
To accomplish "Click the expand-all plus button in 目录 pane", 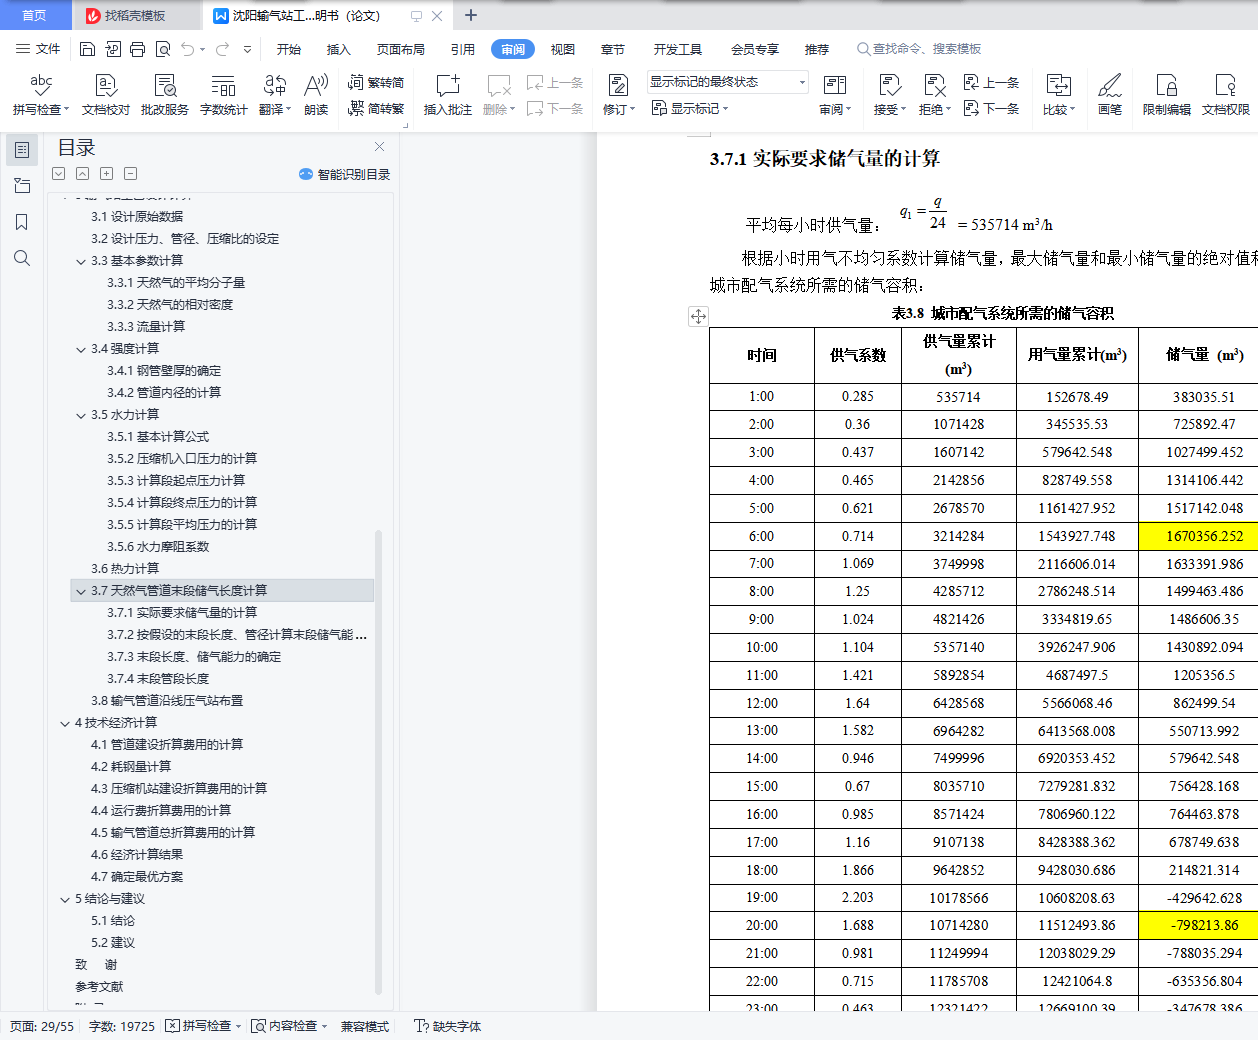I will point(107,173).
